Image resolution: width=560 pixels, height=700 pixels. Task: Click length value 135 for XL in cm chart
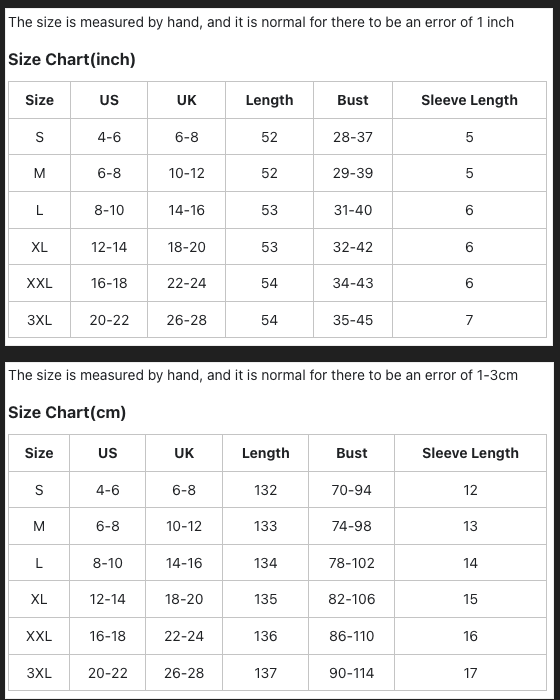tap(266, 599)
